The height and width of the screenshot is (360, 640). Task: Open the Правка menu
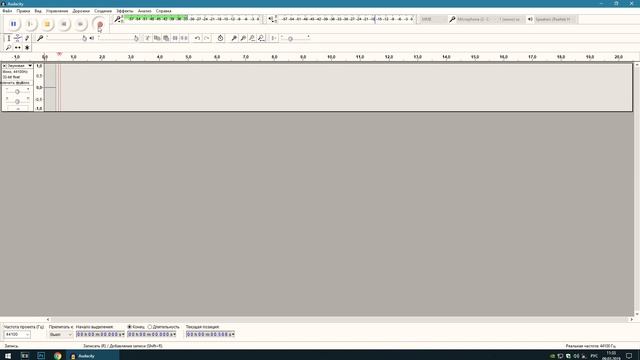(x=23, y=11)
